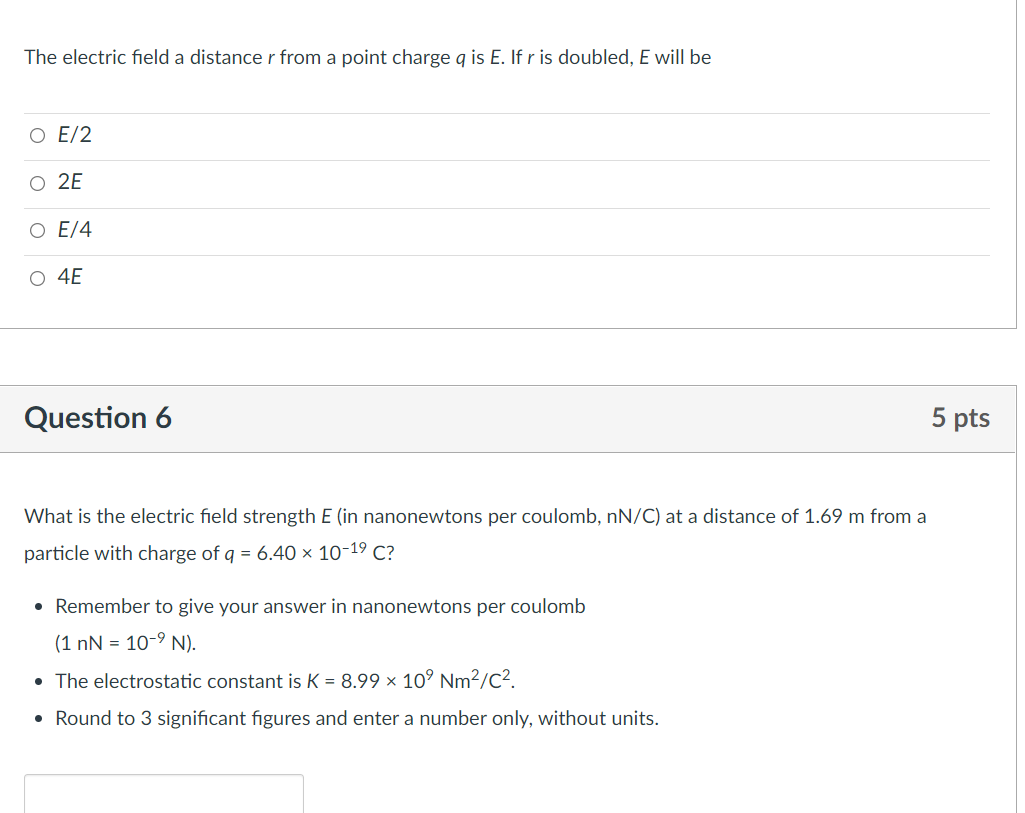Click the electrostatic constant K bullet point
Viewport: 1025px width, 813px height.
coord(285,680)
